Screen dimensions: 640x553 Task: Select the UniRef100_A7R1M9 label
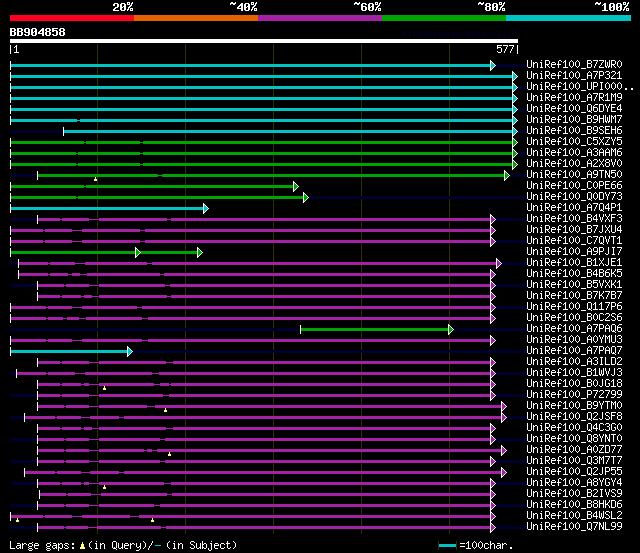pyautogui.click(x=574, y=98)
